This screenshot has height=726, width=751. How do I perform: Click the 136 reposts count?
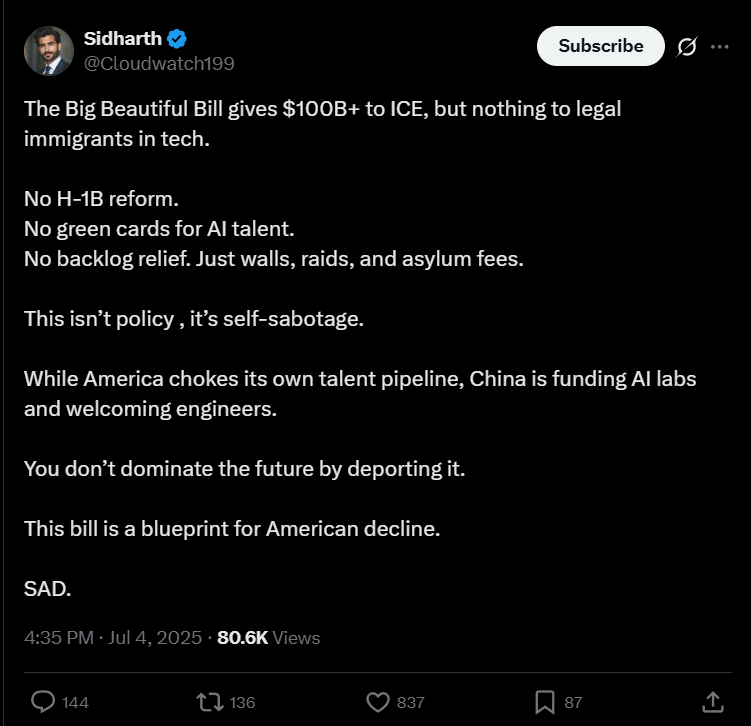coord(242,703)
